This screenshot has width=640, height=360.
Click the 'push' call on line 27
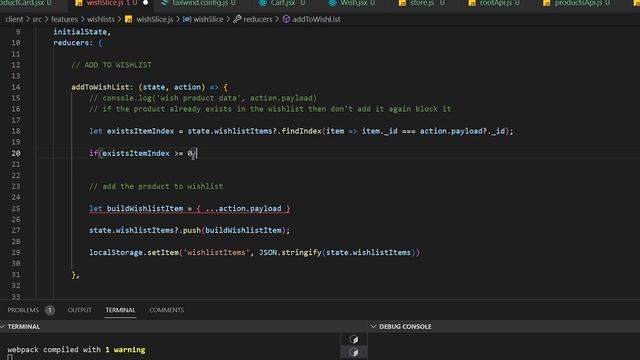point(192,230)
